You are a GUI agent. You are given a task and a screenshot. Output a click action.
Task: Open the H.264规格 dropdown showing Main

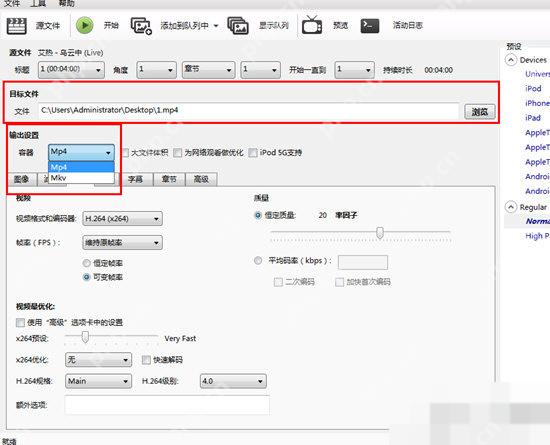coord(99,381)
